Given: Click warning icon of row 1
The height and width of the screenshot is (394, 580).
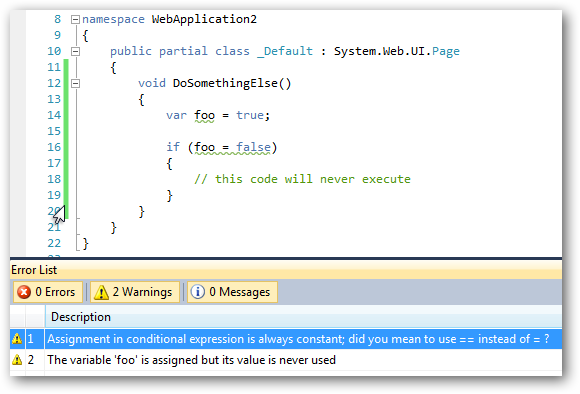Looking at the screenshot, I should (17, 339).
